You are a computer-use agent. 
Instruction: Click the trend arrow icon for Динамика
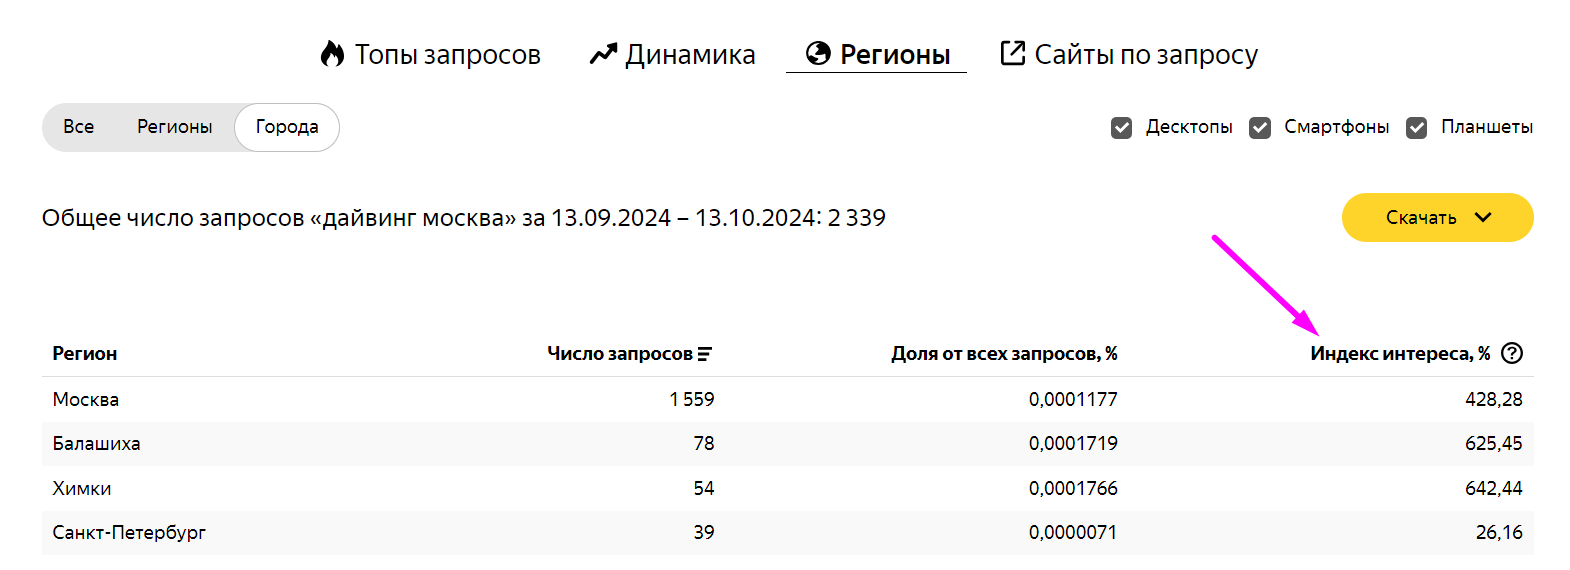(603, 54)
